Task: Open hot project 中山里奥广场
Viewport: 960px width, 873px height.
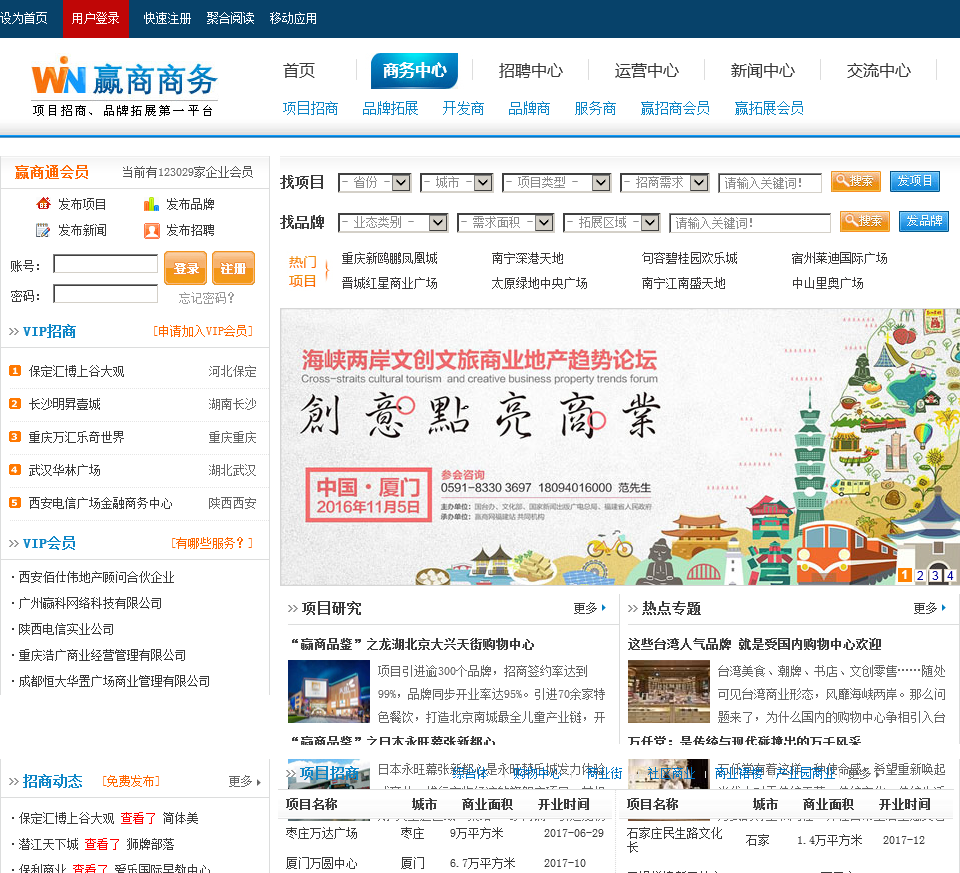Action: tap(827, 283)
